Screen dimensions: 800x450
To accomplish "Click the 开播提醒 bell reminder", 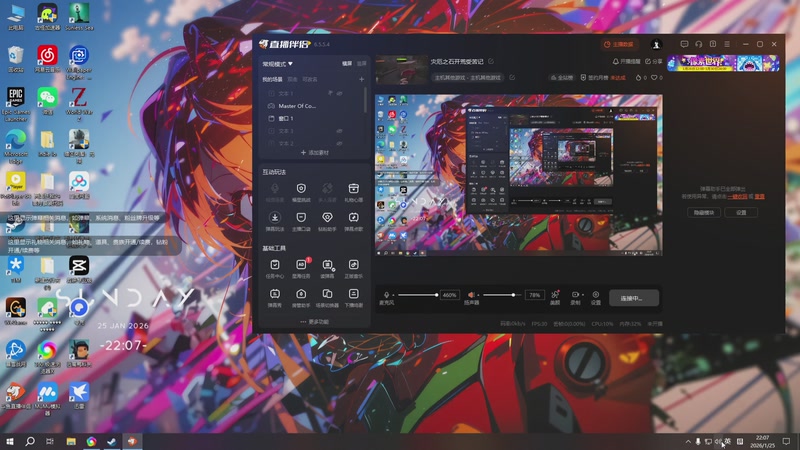I will point(626,61).
